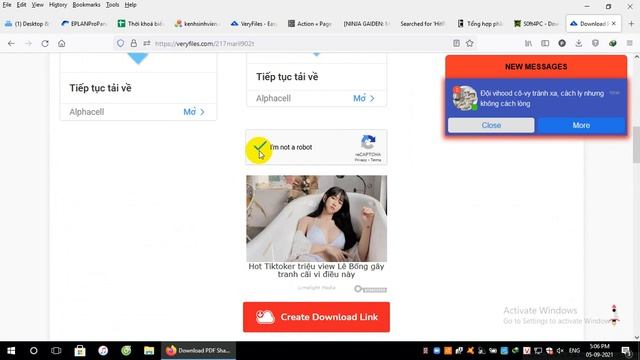The width and height of the screenshot is (640, 360).
Task: Open the Tools menu
Action: click(x=112, y=5)
